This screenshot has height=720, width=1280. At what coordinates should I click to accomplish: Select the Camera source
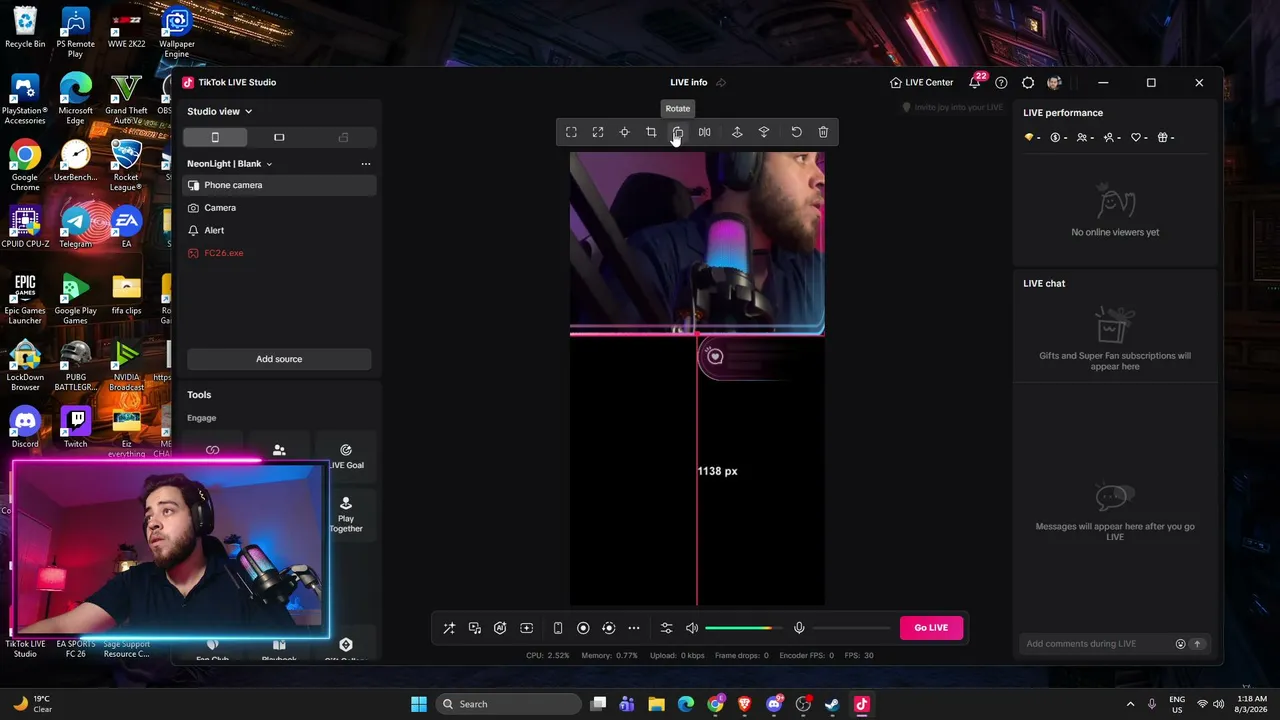pos(279,208)
